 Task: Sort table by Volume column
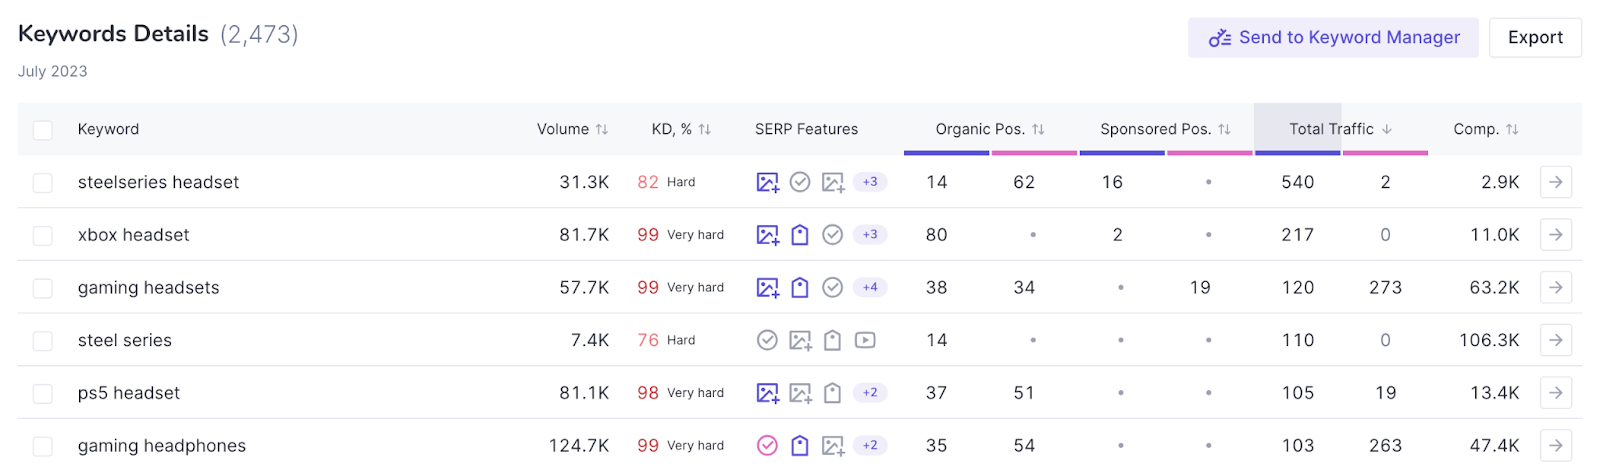pos(572,129)
